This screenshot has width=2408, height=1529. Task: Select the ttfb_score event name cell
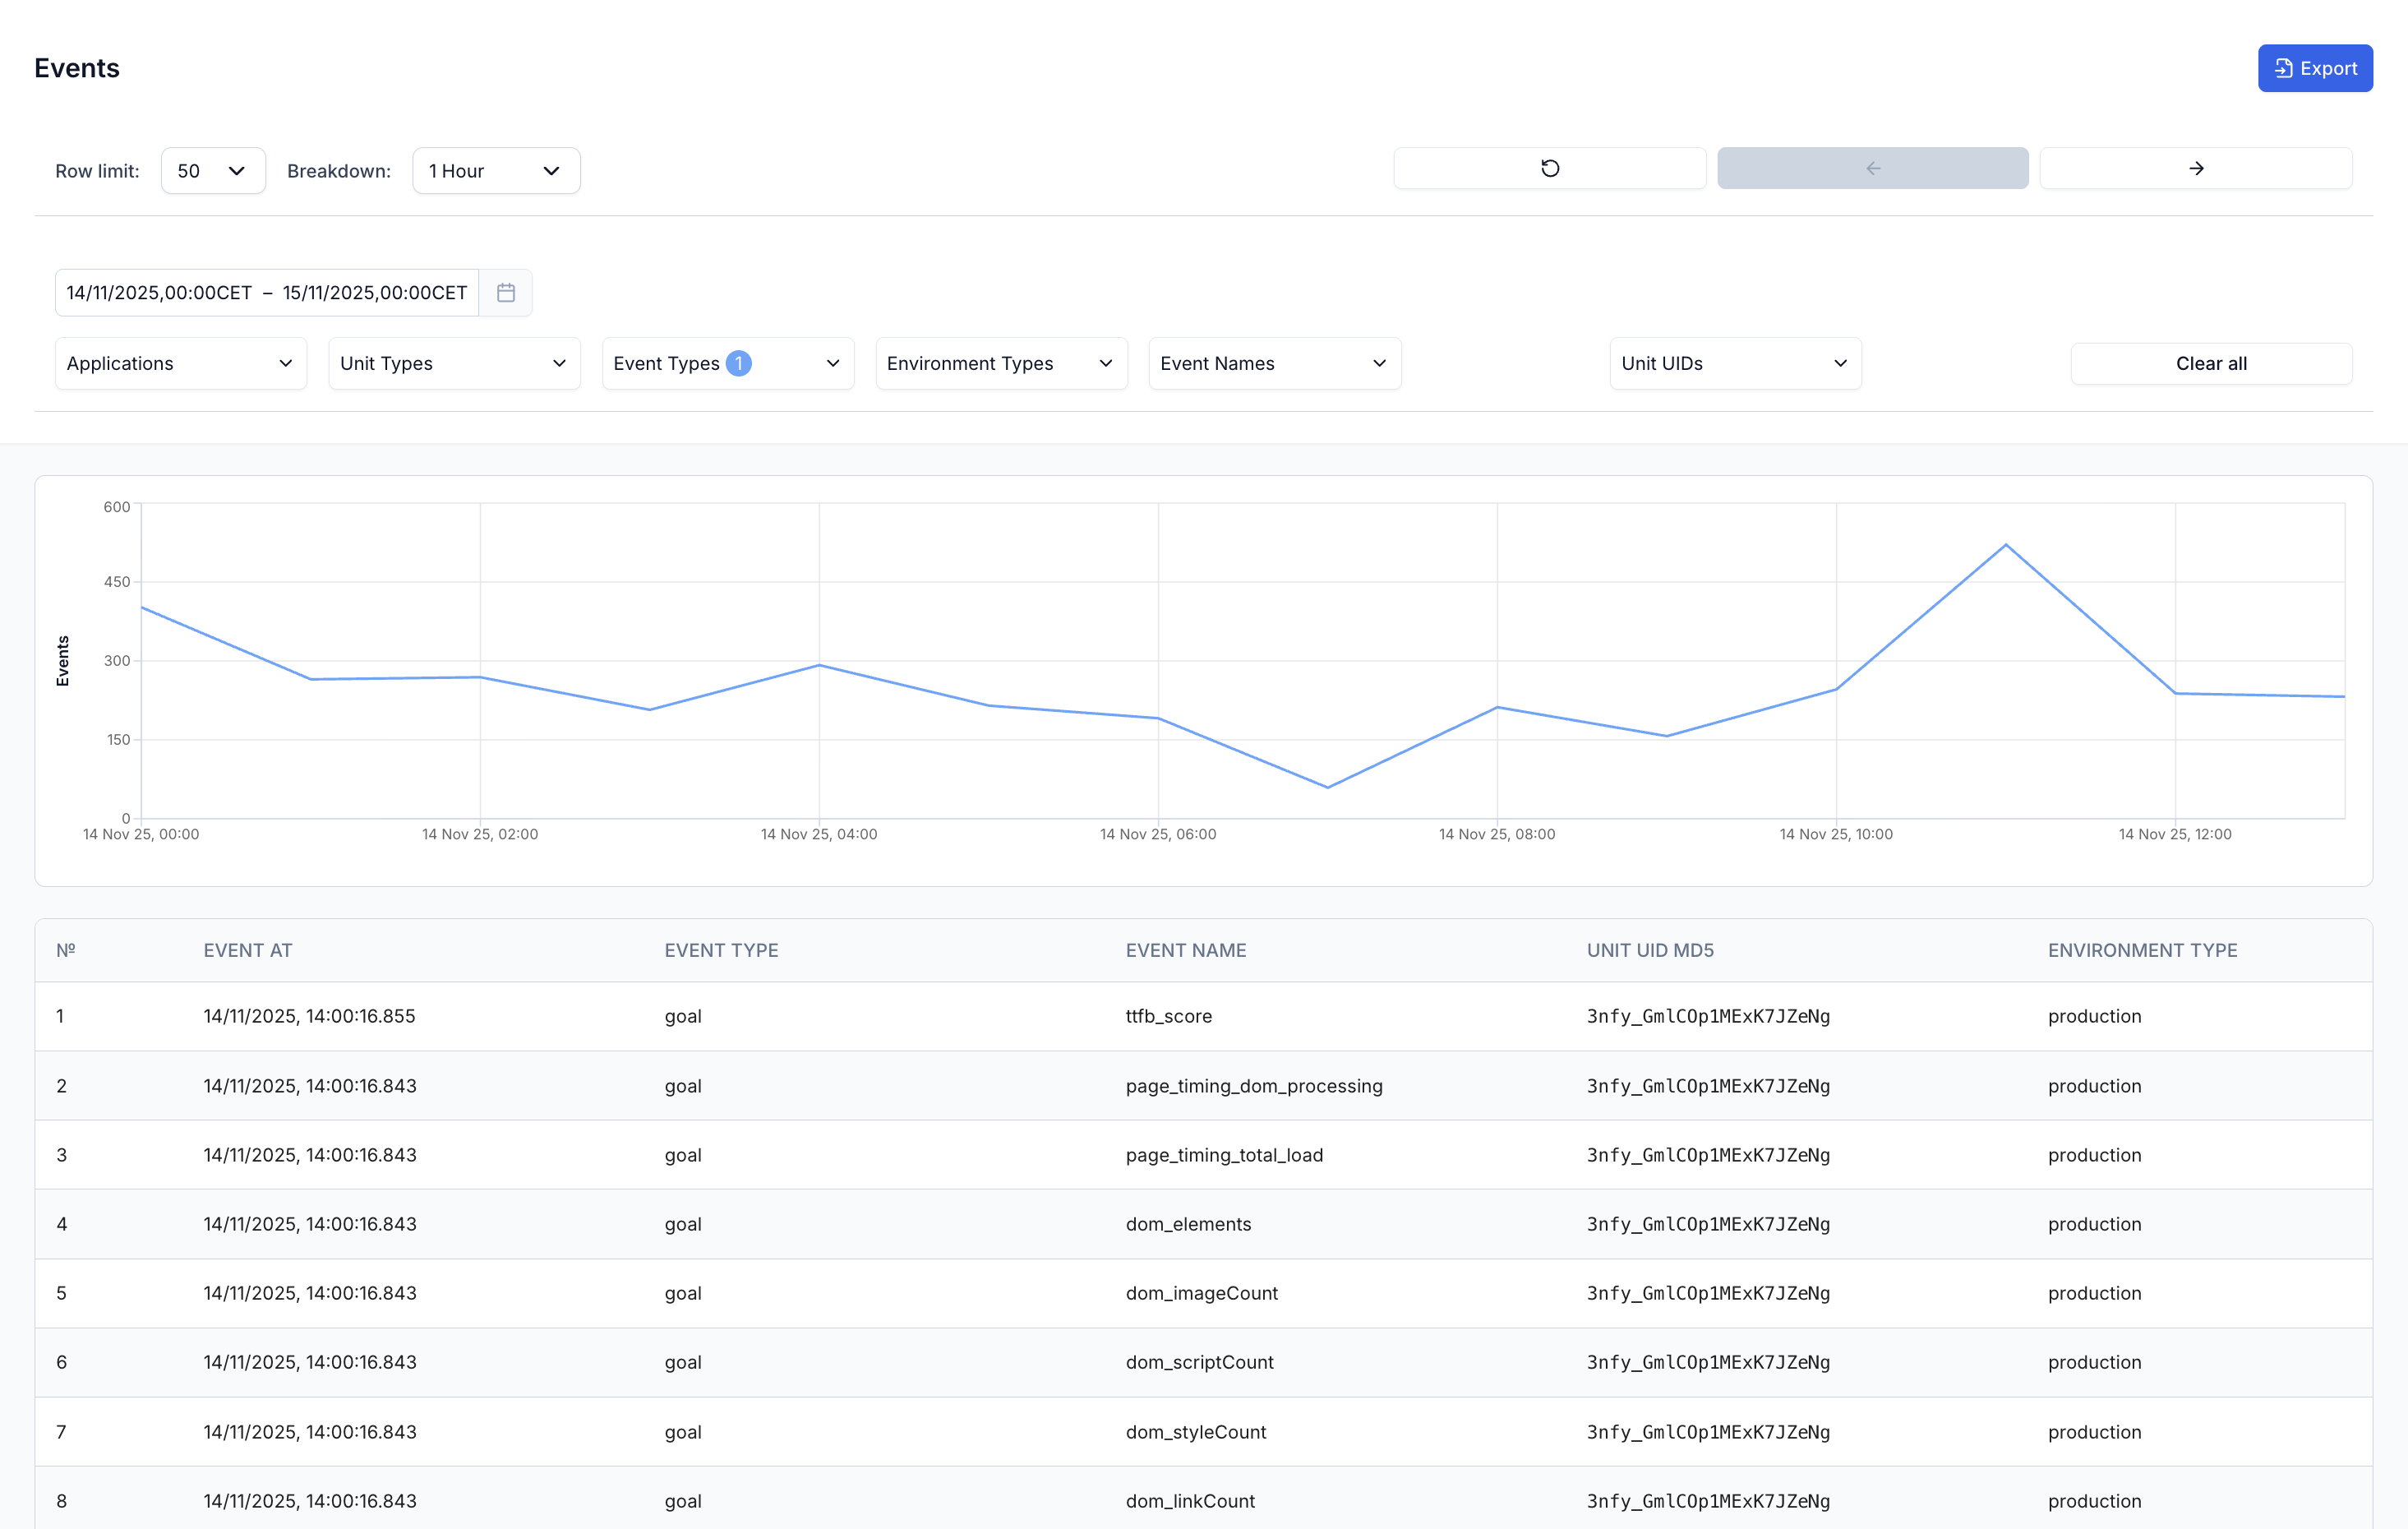(x=1168, y=1016)
